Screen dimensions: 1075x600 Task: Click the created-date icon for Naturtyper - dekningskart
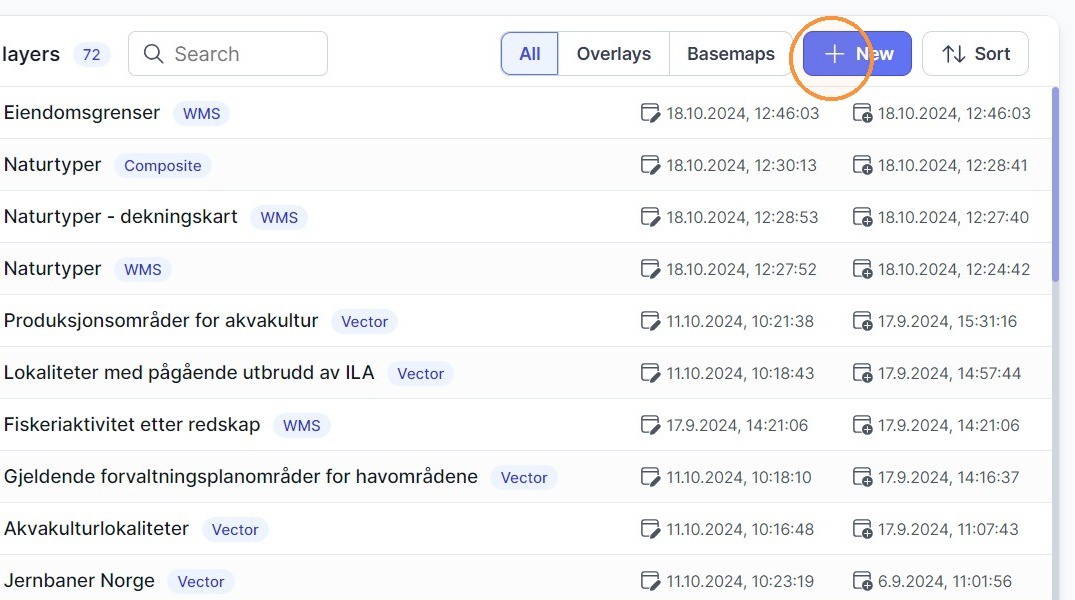[862, 217]
